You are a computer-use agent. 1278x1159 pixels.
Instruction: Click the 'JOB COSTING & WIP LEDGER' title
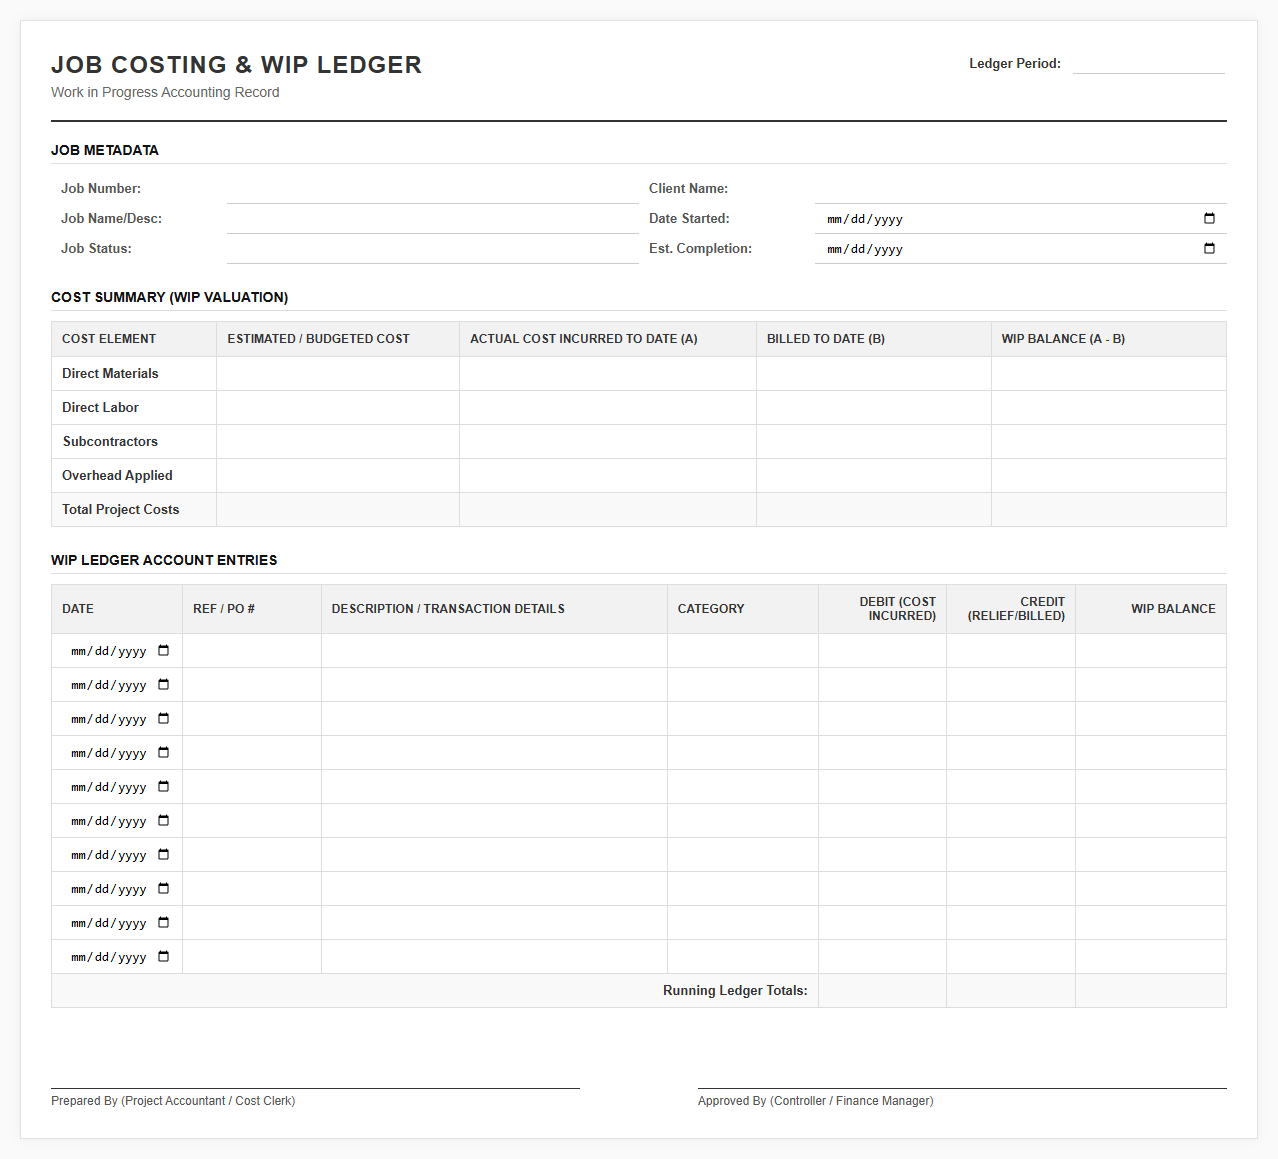click(x=236, y=65)
